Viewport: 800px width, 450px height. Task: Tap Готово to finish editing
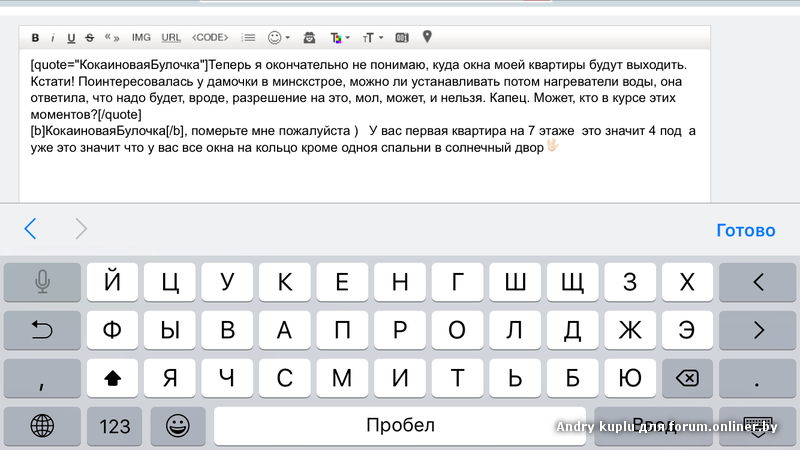click(745, 230)
